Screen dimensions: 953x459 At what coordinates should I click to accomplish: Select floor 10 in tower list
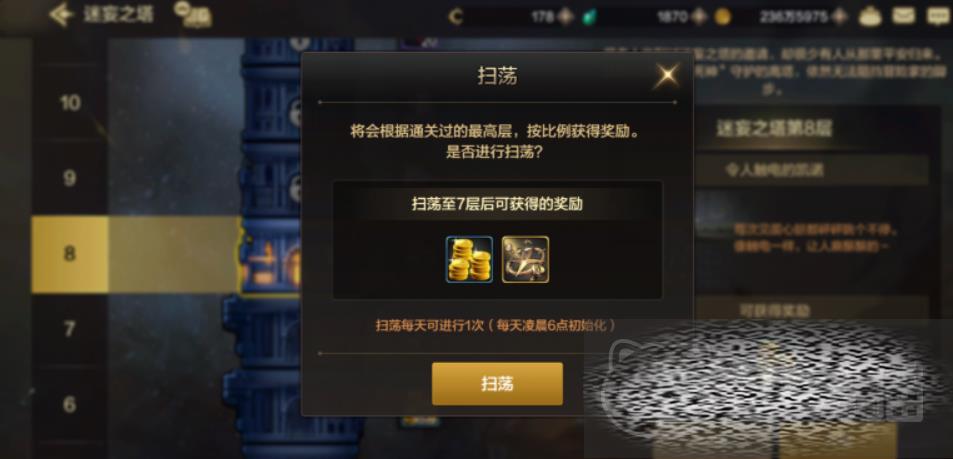(x=71, y=103)
